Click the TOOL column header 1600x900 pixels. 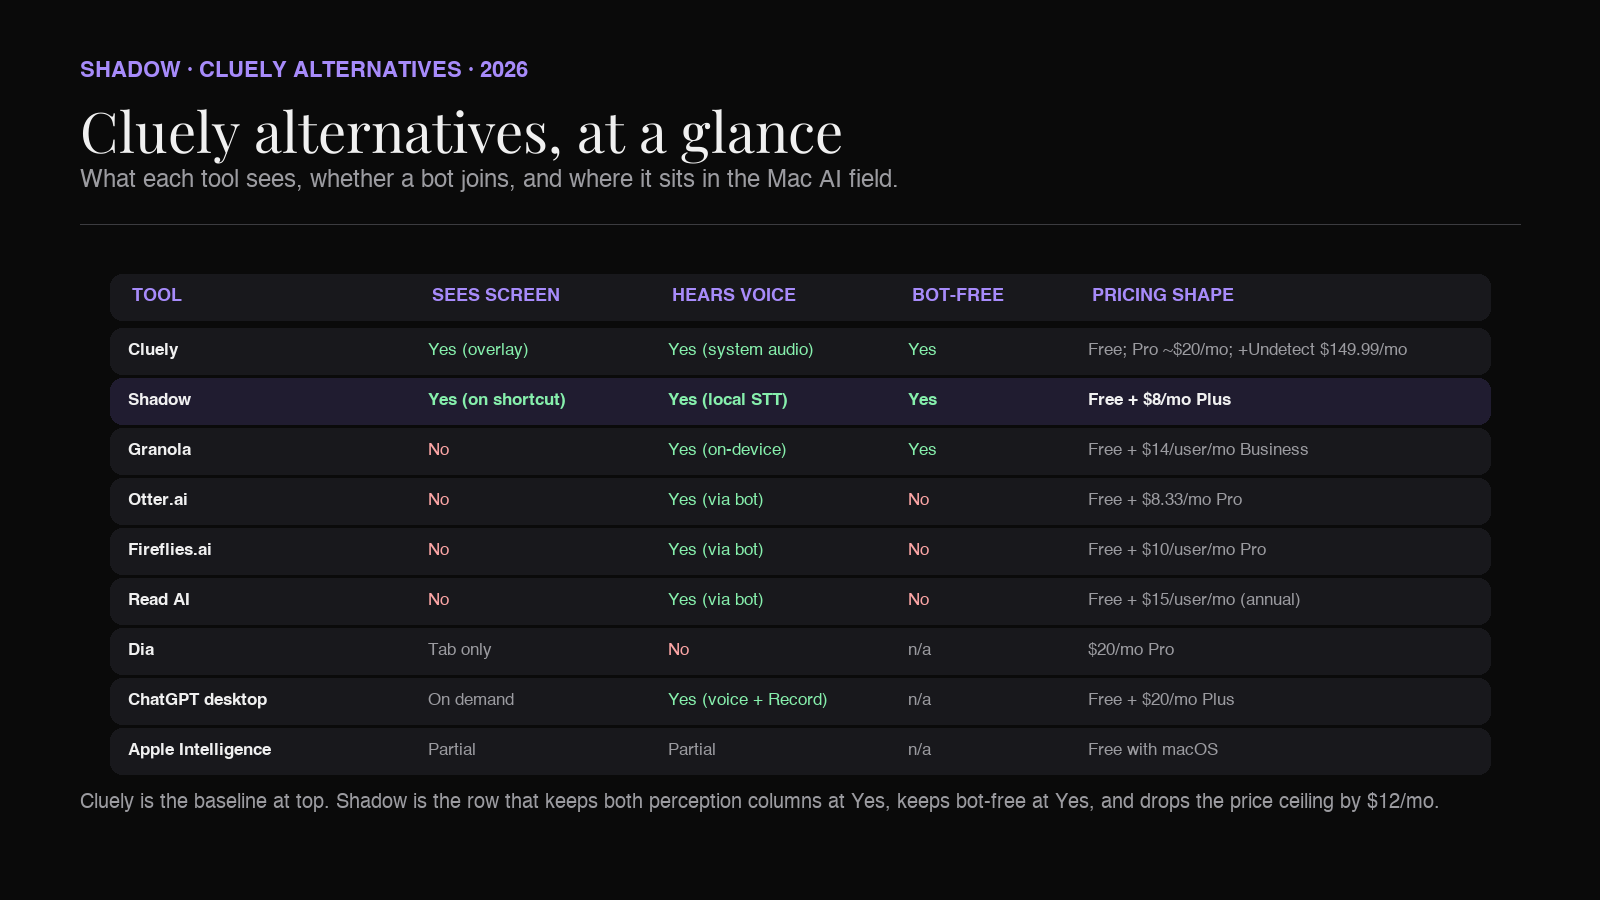[x=157, y=295]
